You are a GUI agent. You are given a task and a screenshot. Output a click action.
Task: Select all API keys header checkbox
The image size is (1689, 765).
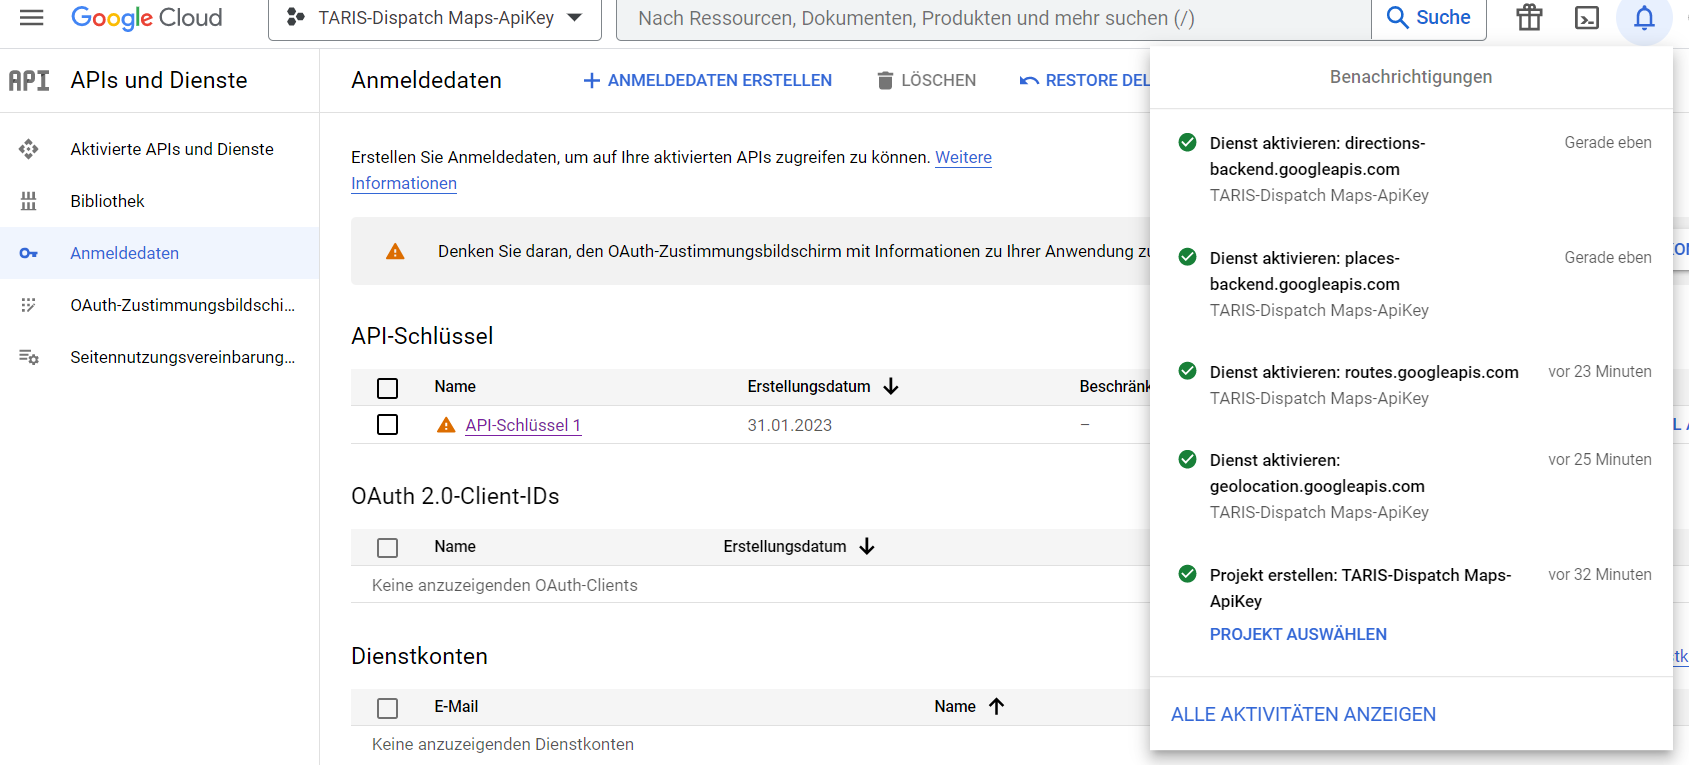point(388,388)
